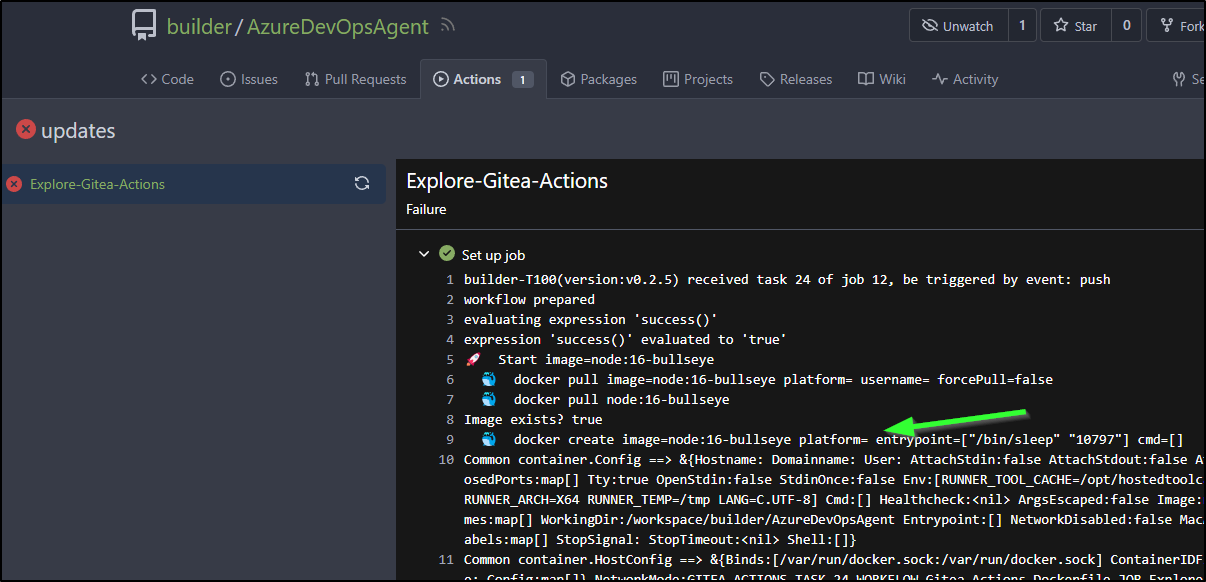Image resolution: width=1206 pixels, height=582 pixels.
Task: Click the Activity pulse icon
Action: click(939, 79)
